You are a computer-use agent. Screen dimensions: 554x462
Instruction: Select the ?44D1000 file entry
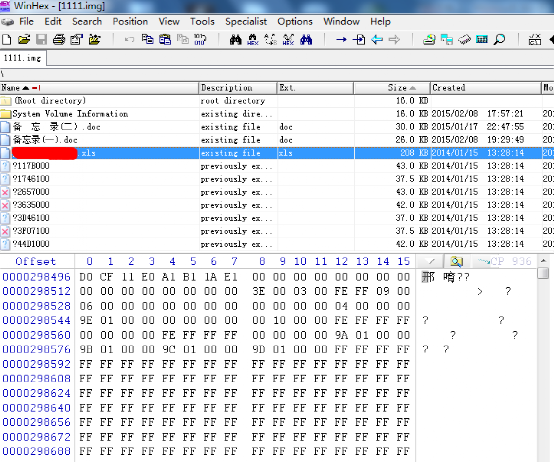277,244
